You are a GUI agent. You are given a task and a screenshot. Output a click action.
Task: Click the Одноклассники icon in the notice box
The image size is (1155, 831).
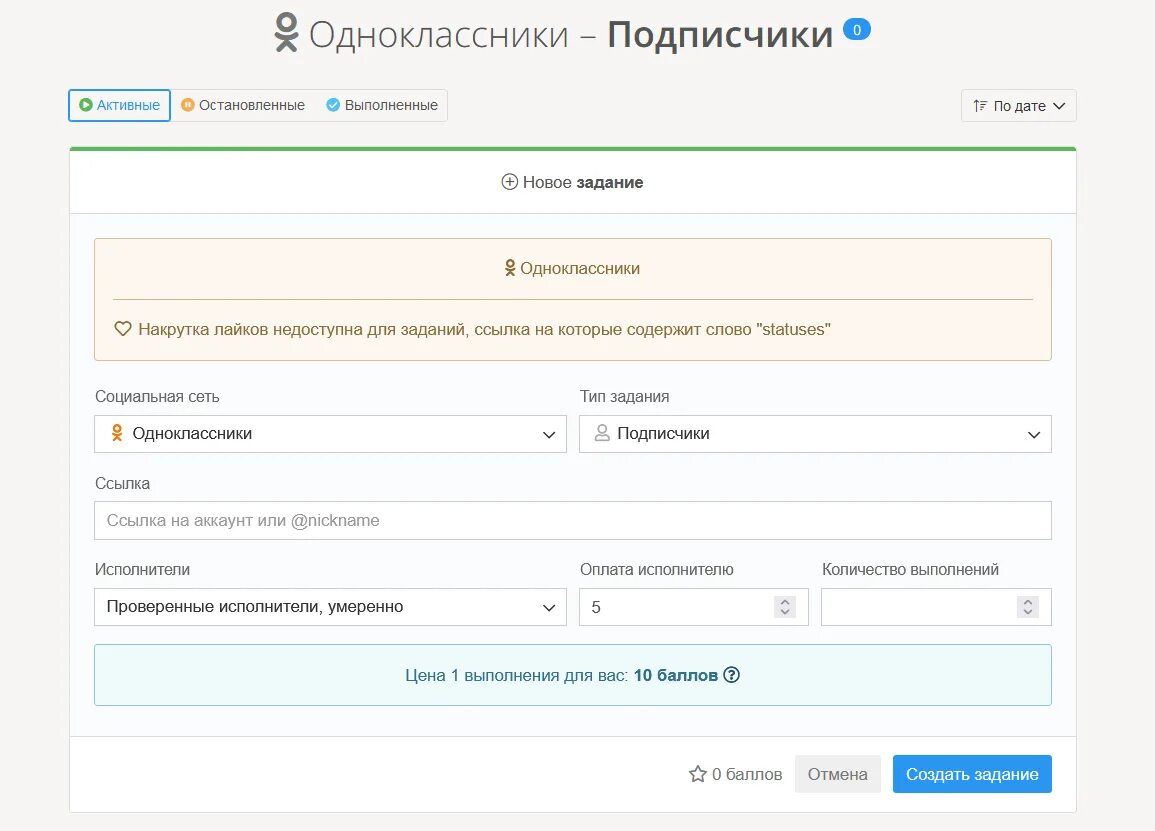click(x=510, y=268)
